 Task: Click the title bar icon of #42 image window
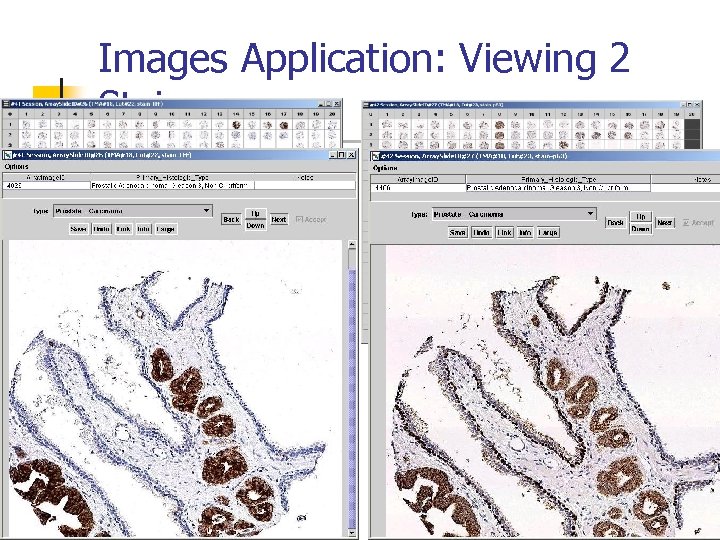click(376, 156)
